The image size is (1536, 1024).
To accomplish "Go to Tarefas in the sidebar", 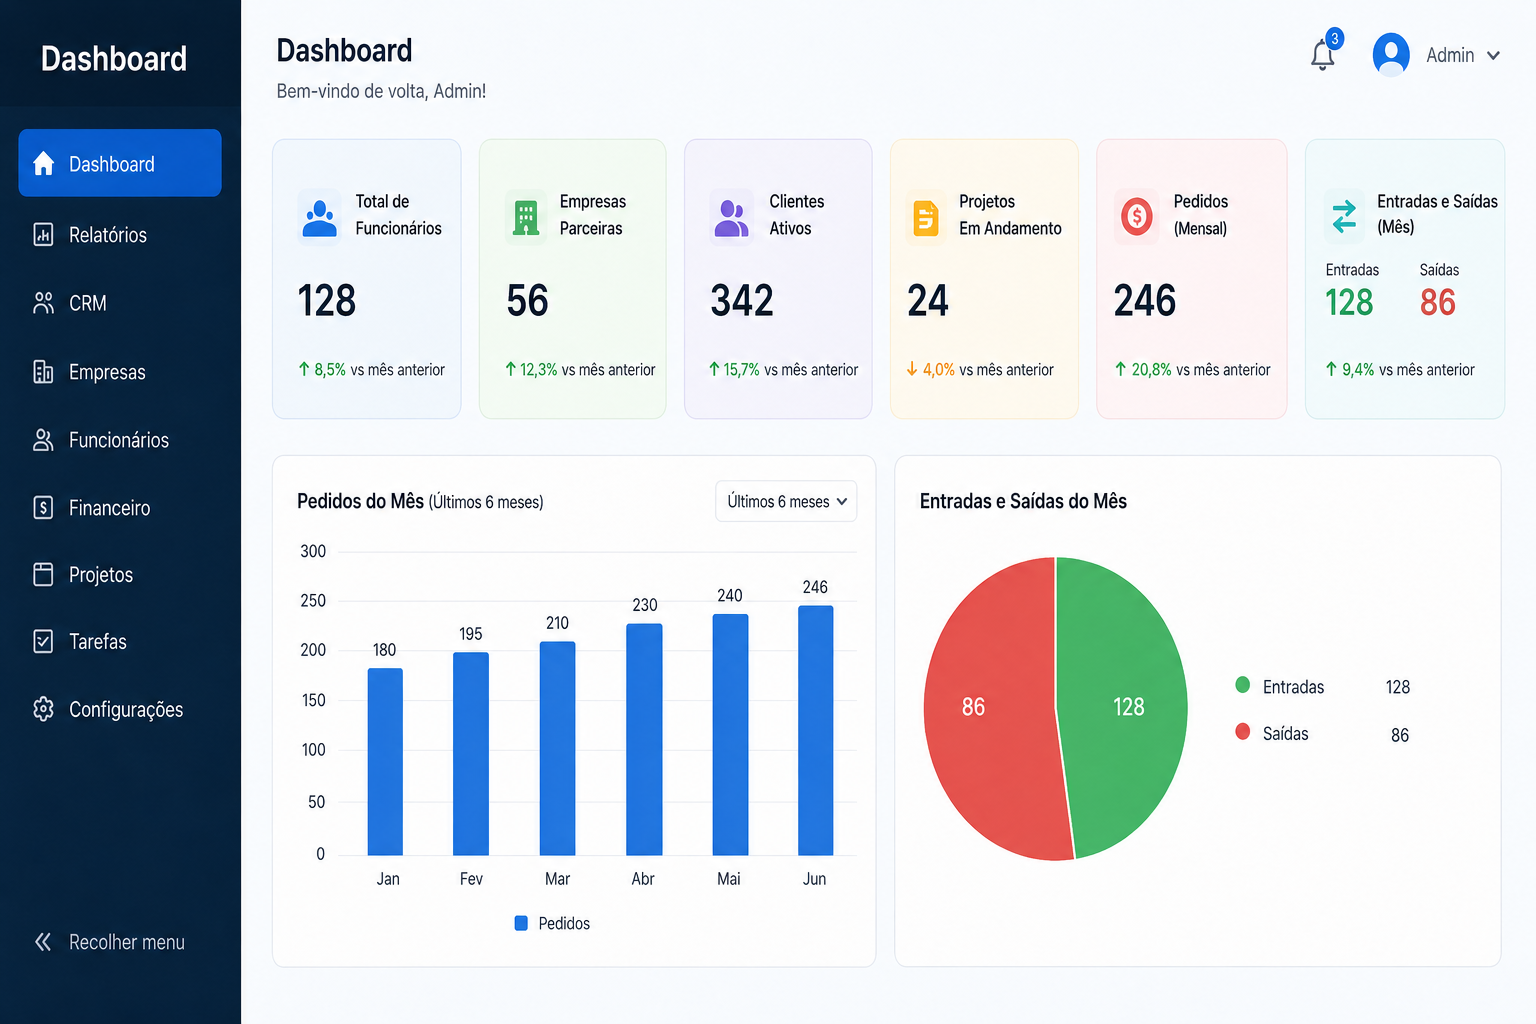I will pyautogui.click(x=120, y=641).
